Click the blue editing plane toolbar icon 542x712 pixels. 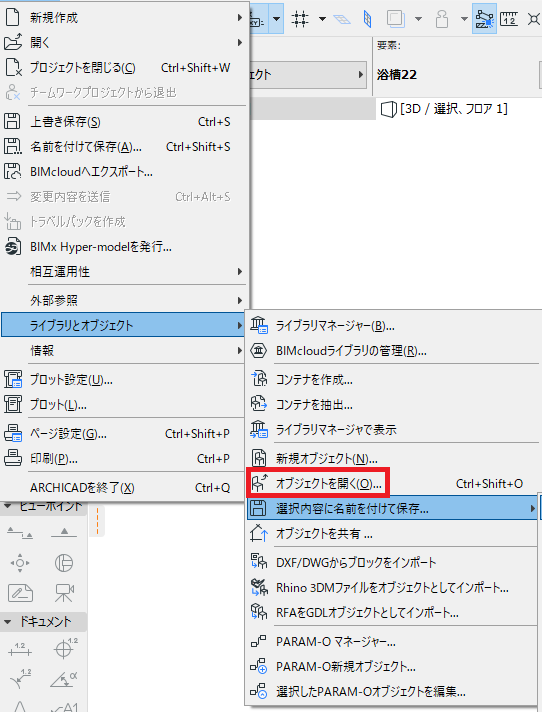(342, 19)
